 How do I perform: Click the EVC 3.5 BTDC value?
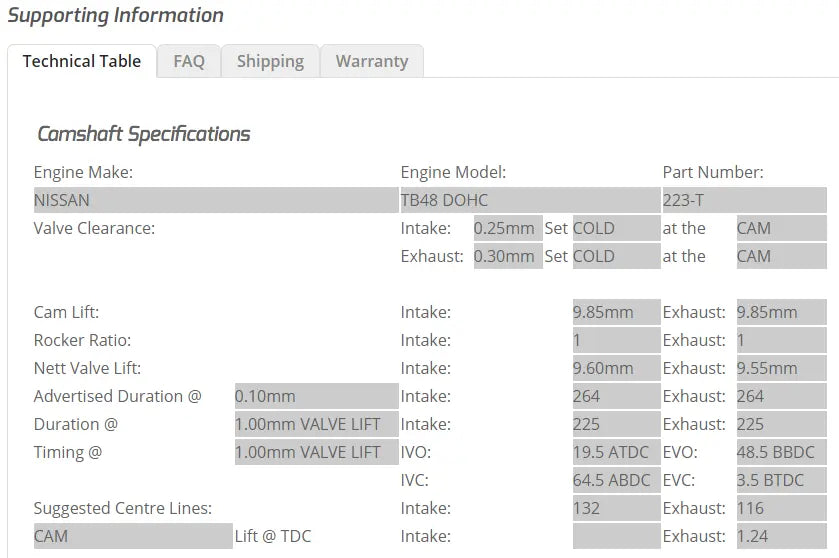[x=781, y=480]
